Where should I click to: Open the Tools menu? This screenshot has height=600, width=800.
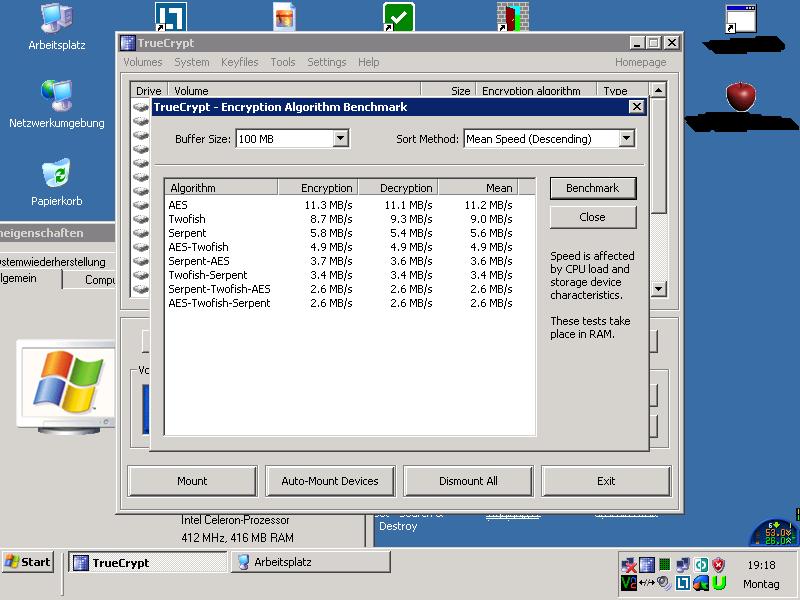[283, 62]
